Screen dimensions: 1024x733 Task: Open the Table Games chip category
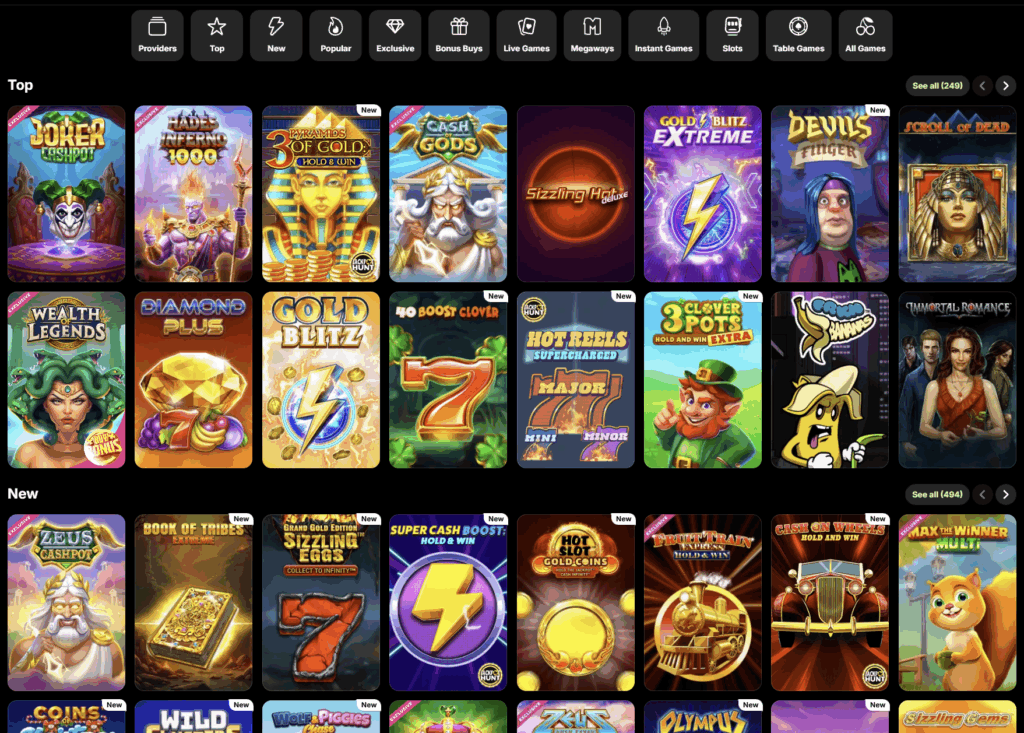[x=799, y=35]
